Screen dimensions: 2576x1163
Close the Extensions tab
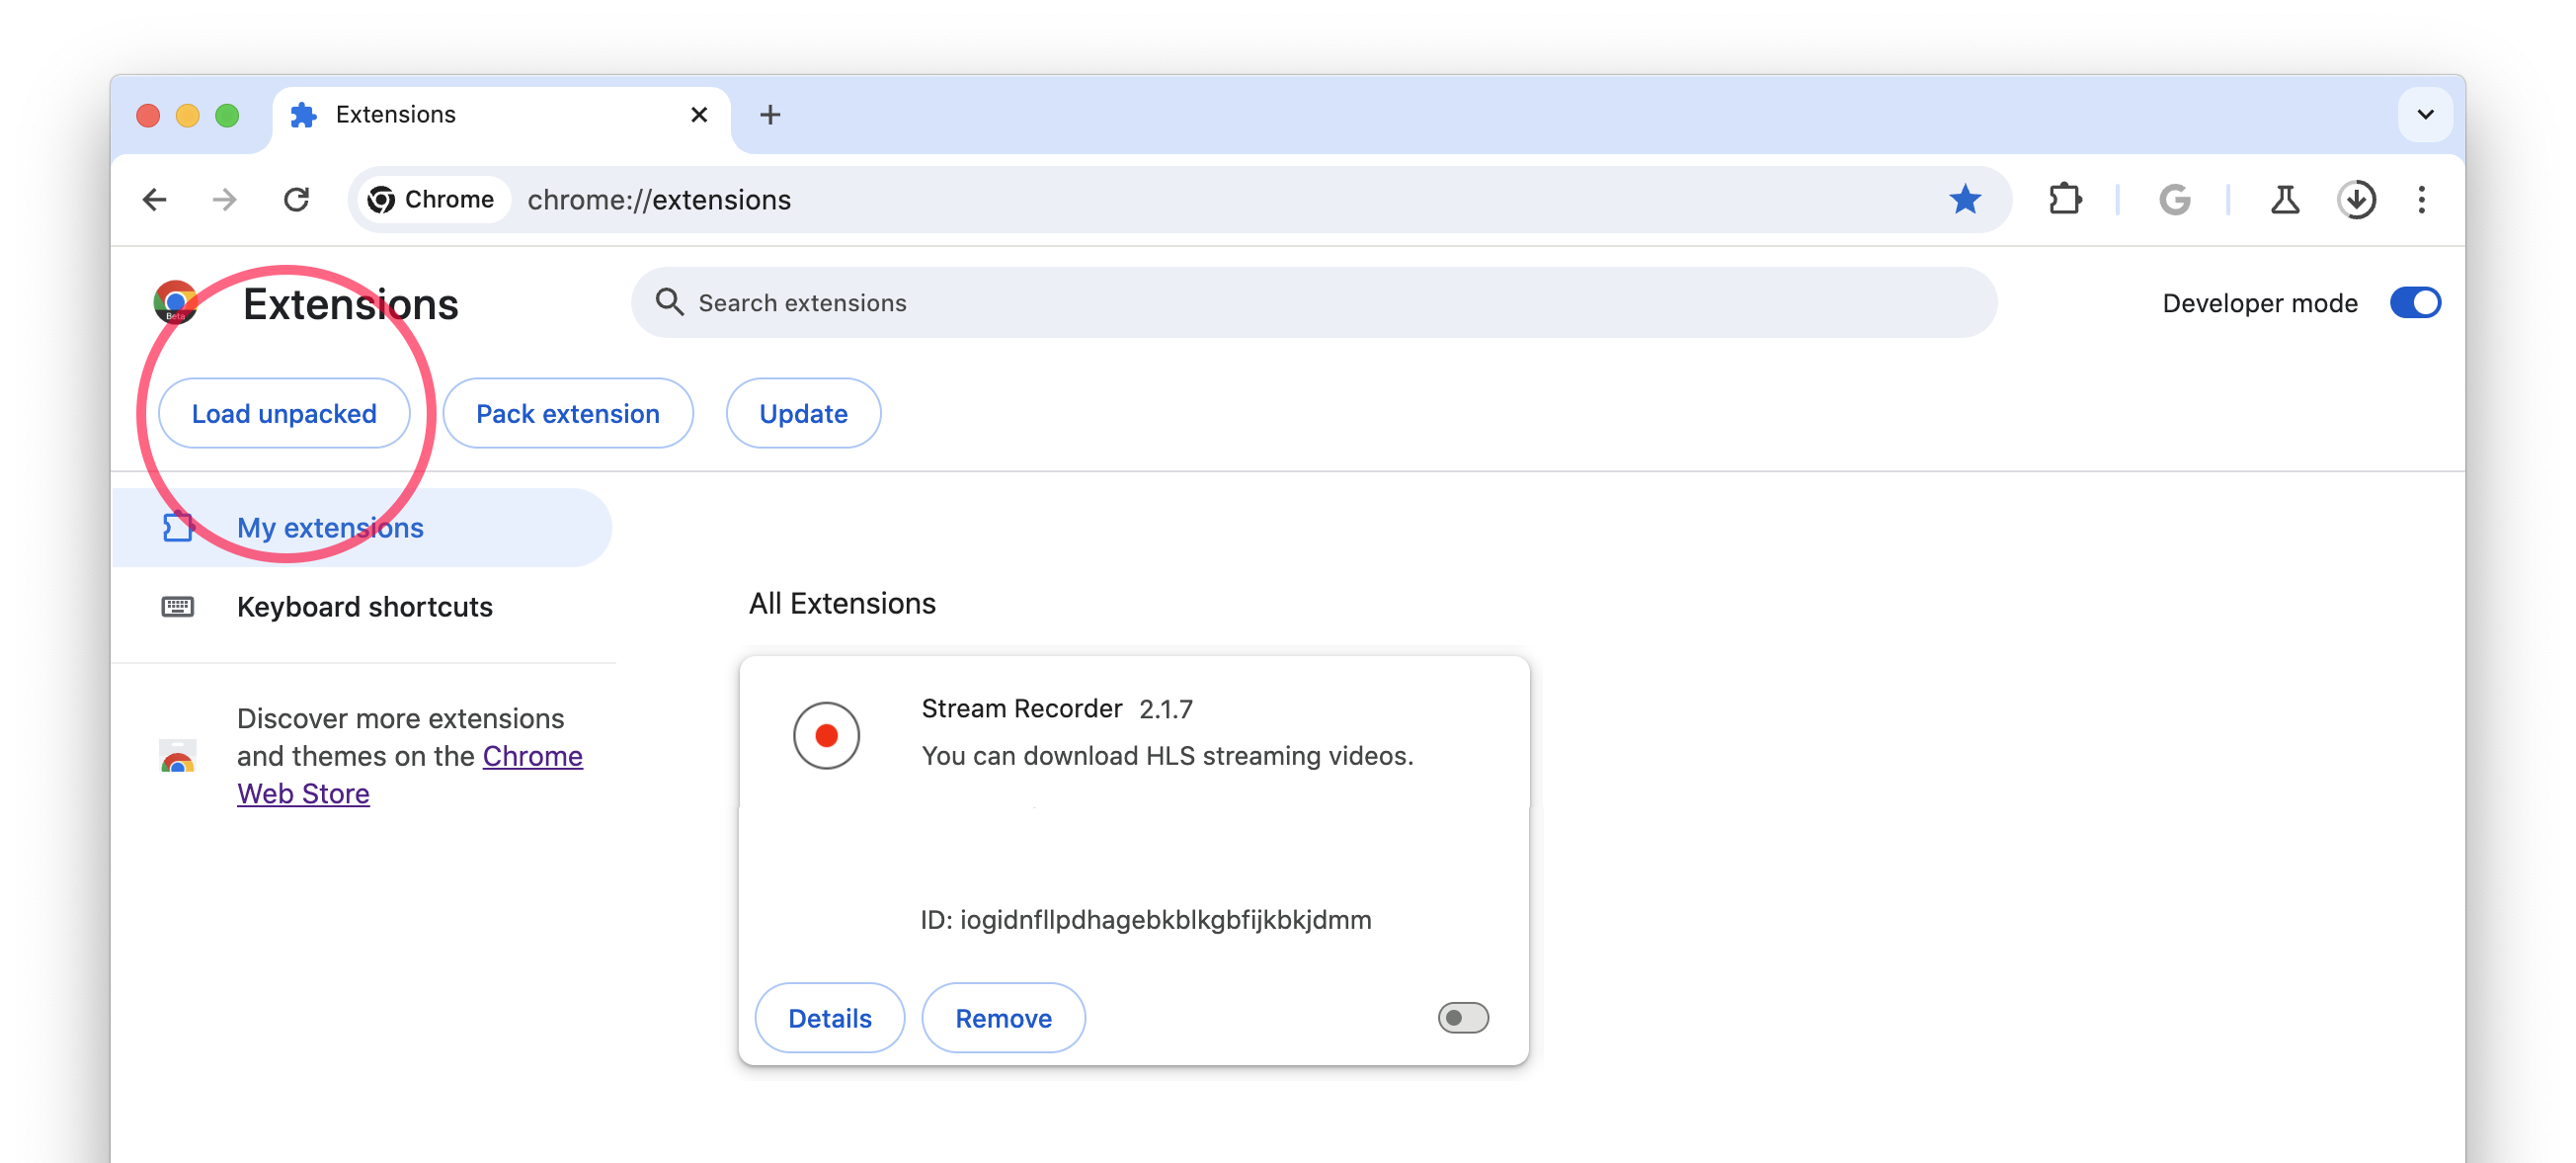tap(699, 115)
